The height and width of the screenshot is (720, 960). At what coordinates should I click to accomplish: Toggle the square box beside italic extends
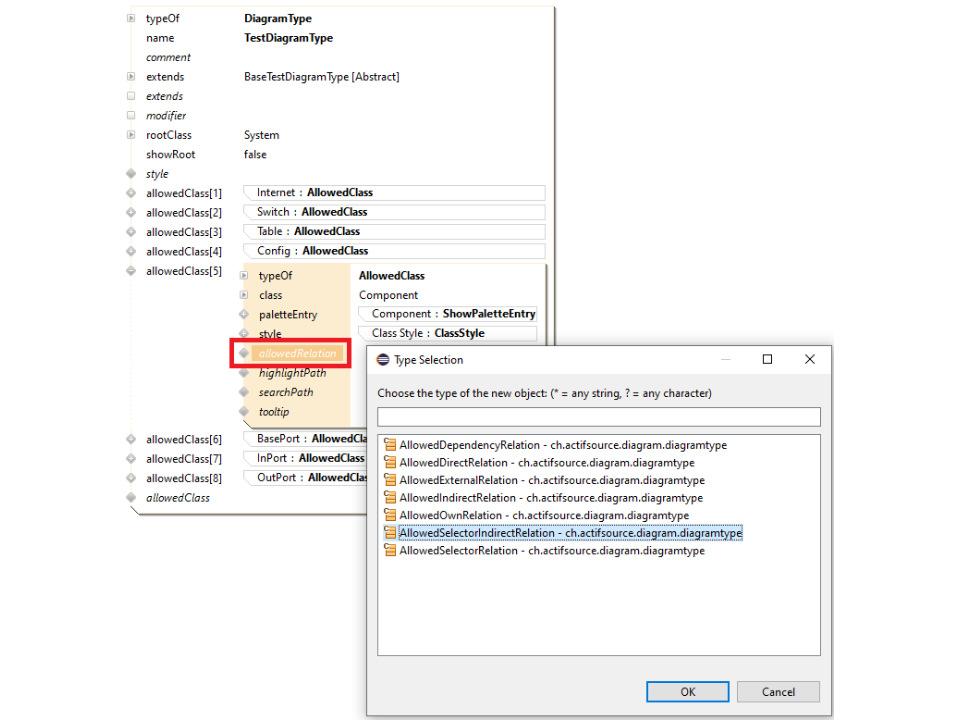(x=131, y=96)
